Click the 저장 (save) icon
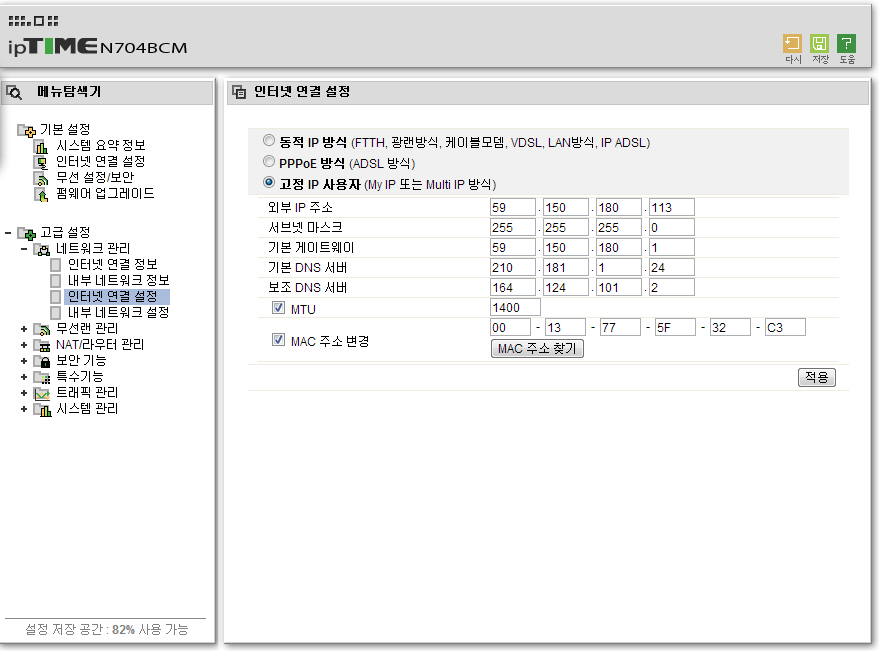This screenshot has width=883, height=656. point(819,44)
